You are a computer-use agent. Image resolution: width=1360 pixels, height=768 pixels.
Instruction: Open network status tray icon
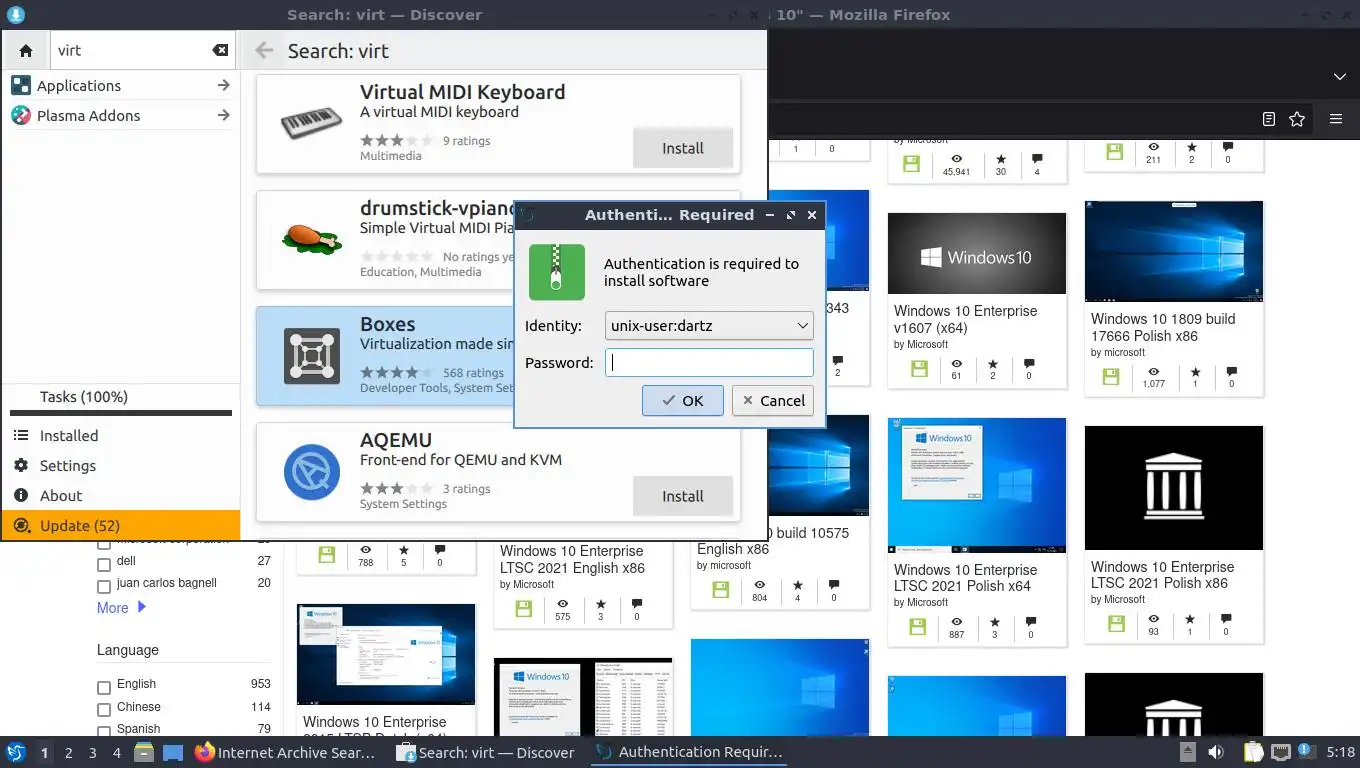(1281, 752)
